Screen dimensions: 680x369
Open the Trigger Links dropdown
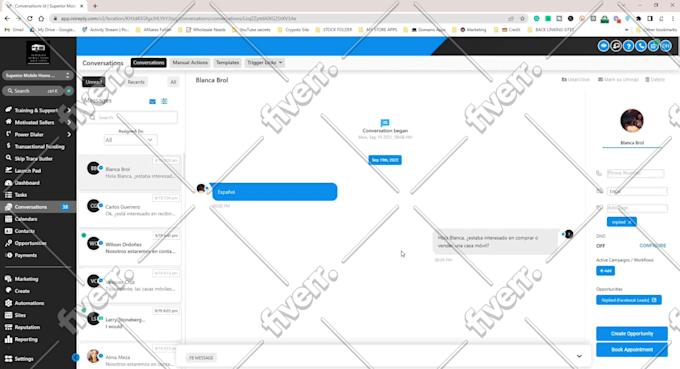coord(265,63)
